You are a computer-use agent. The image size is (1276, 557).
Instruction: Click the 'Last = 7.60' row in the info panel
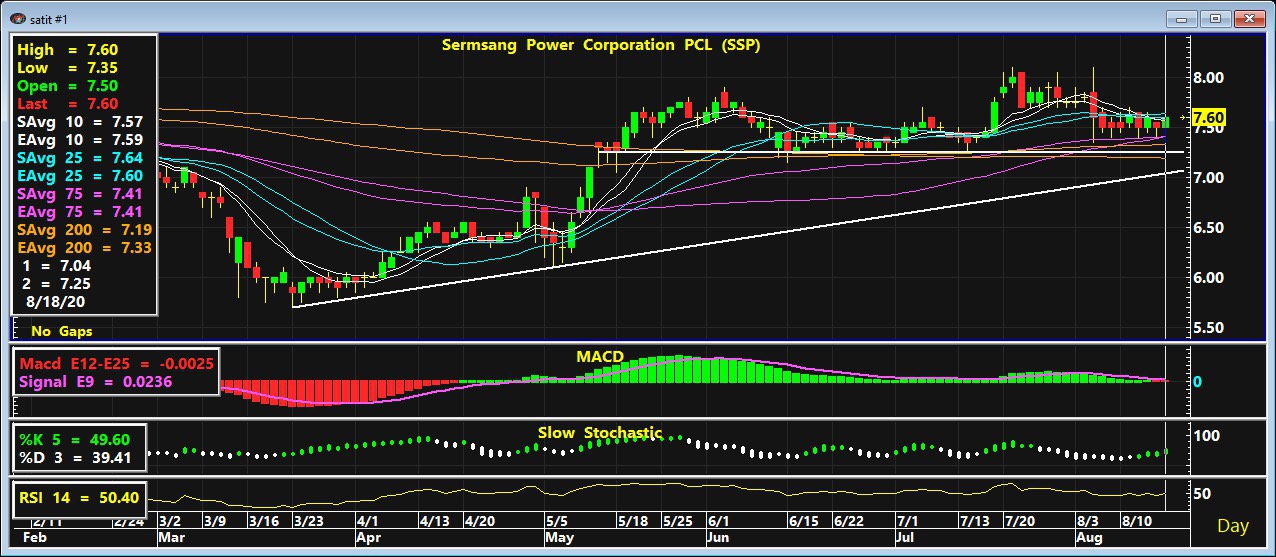[x=68, y=104]
